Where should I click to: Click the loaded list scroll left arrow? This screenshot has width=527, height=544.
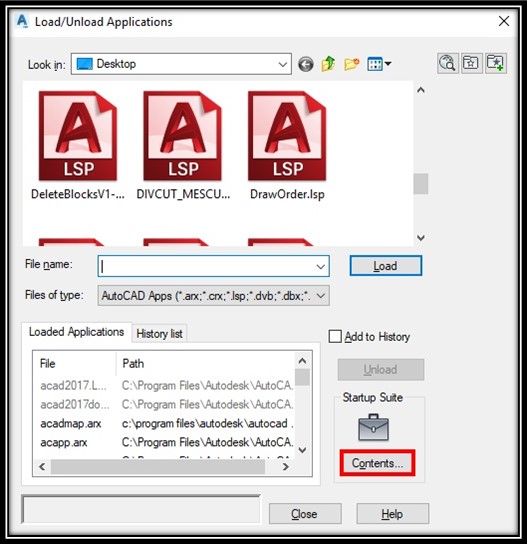pyautogui.click(x=42, y=467)
